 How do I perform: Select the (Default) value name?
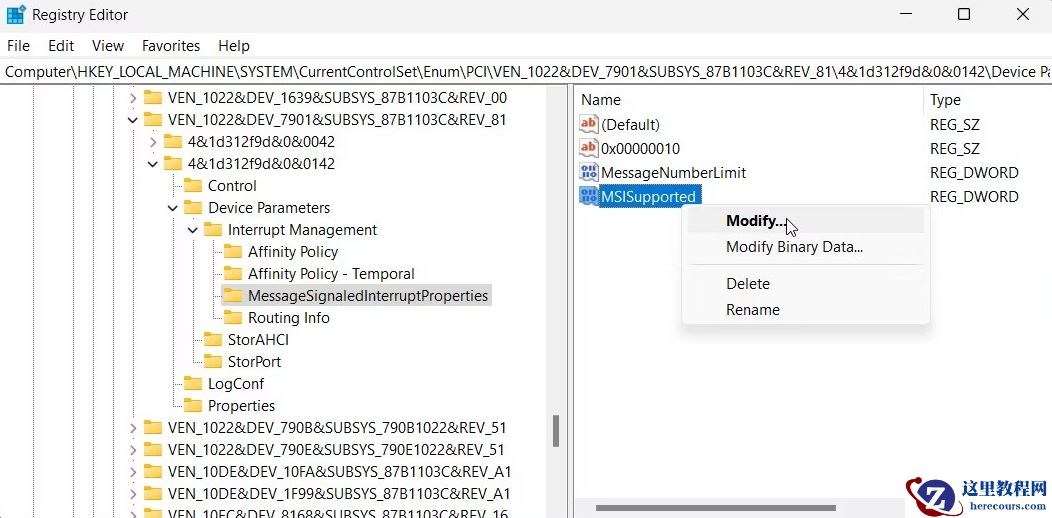[x=631, y=124]
